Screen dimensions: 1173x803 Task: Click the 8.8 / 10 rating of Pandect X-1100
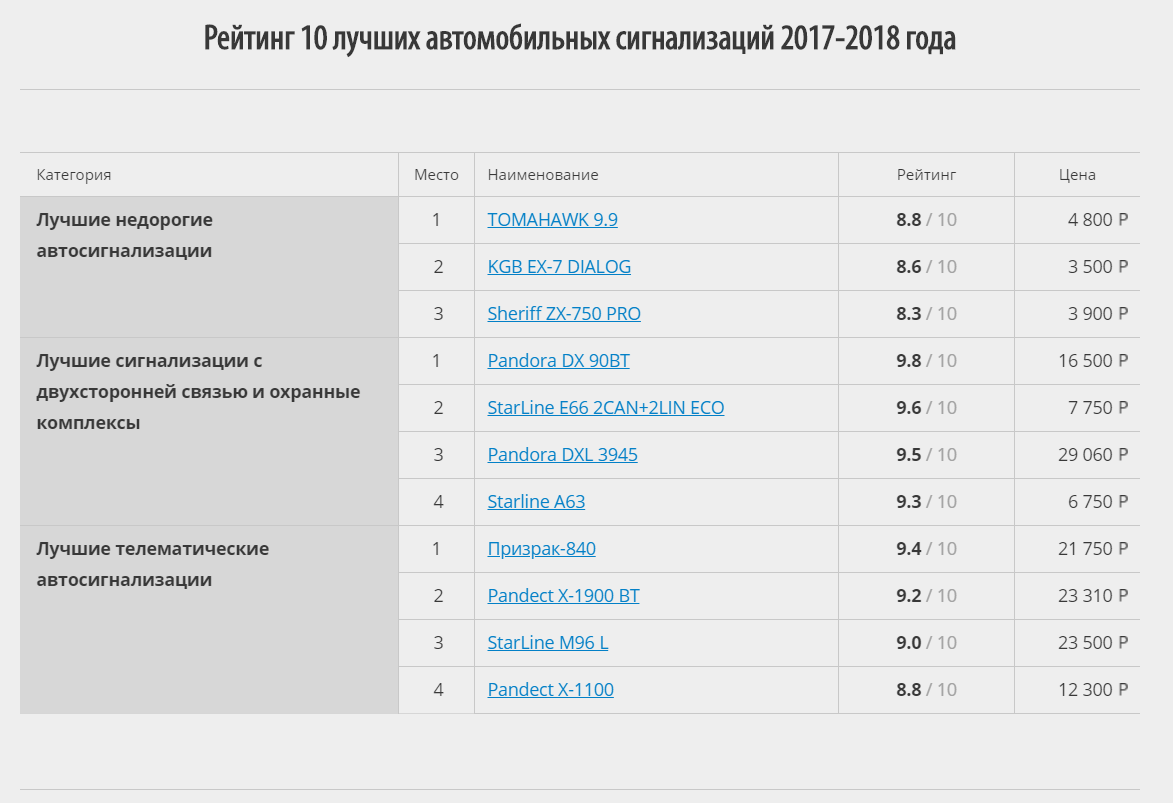[926, 690]
